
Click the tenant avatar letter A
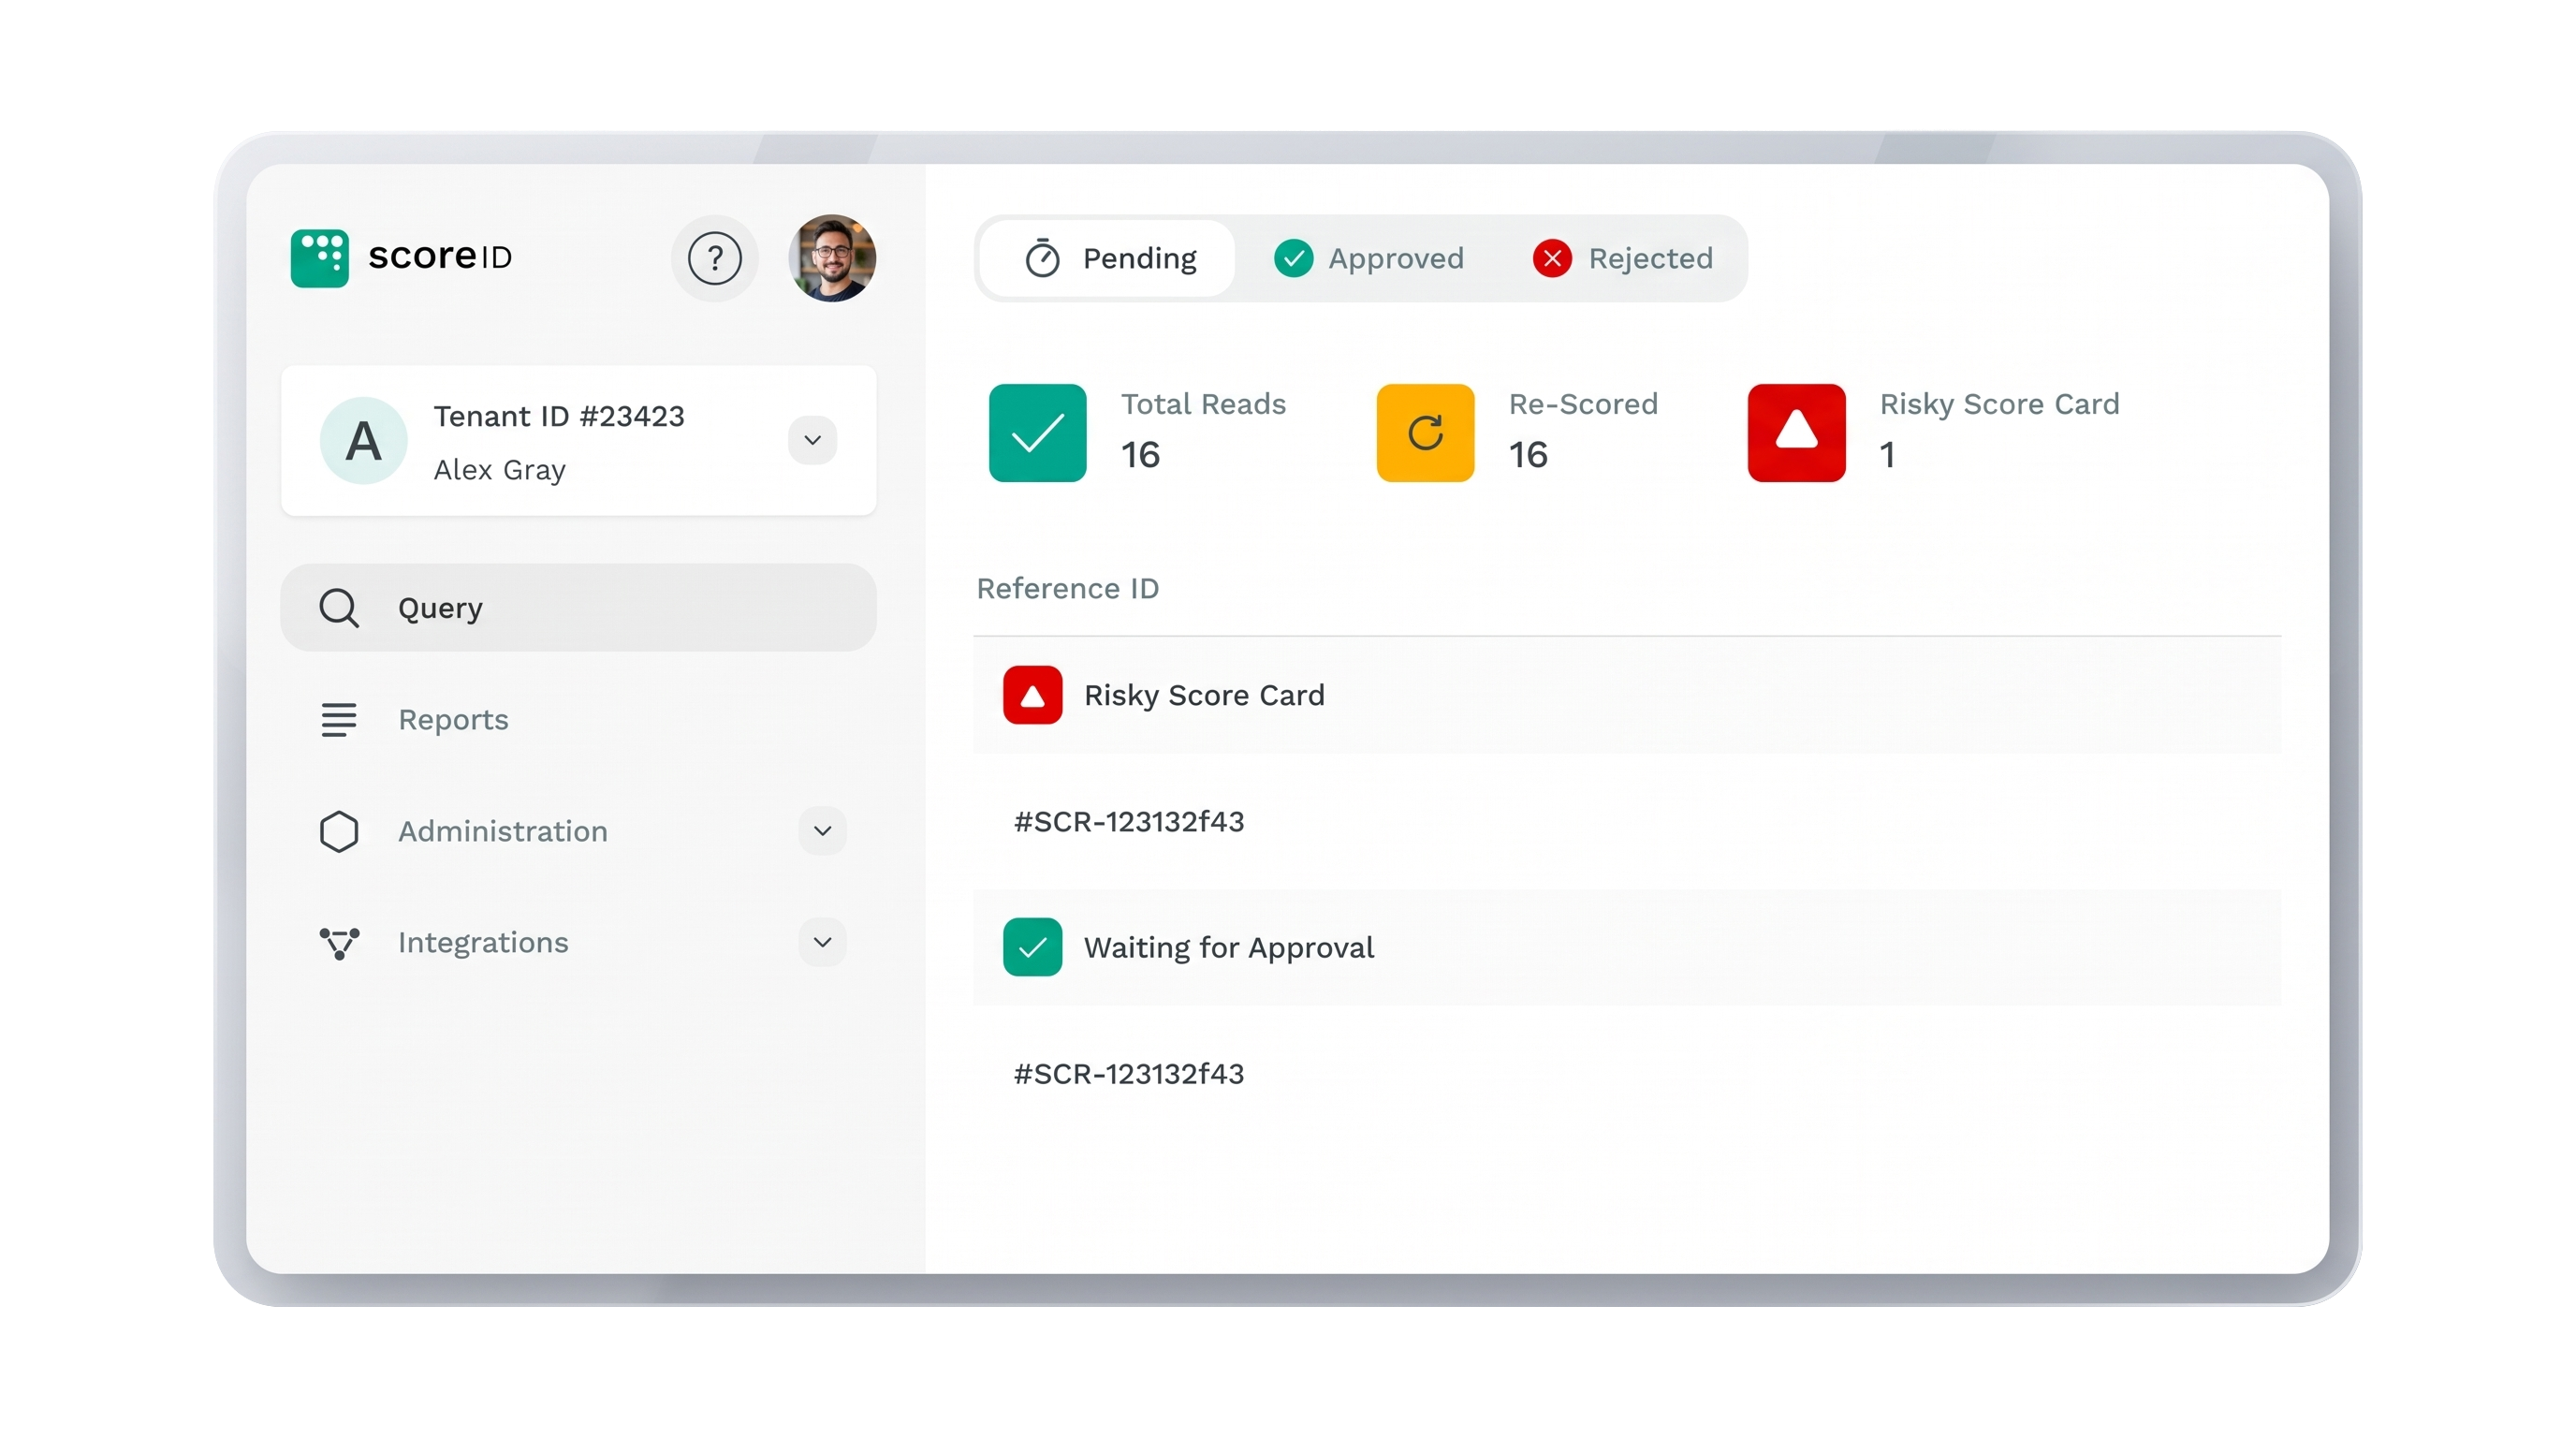(363, 440)
